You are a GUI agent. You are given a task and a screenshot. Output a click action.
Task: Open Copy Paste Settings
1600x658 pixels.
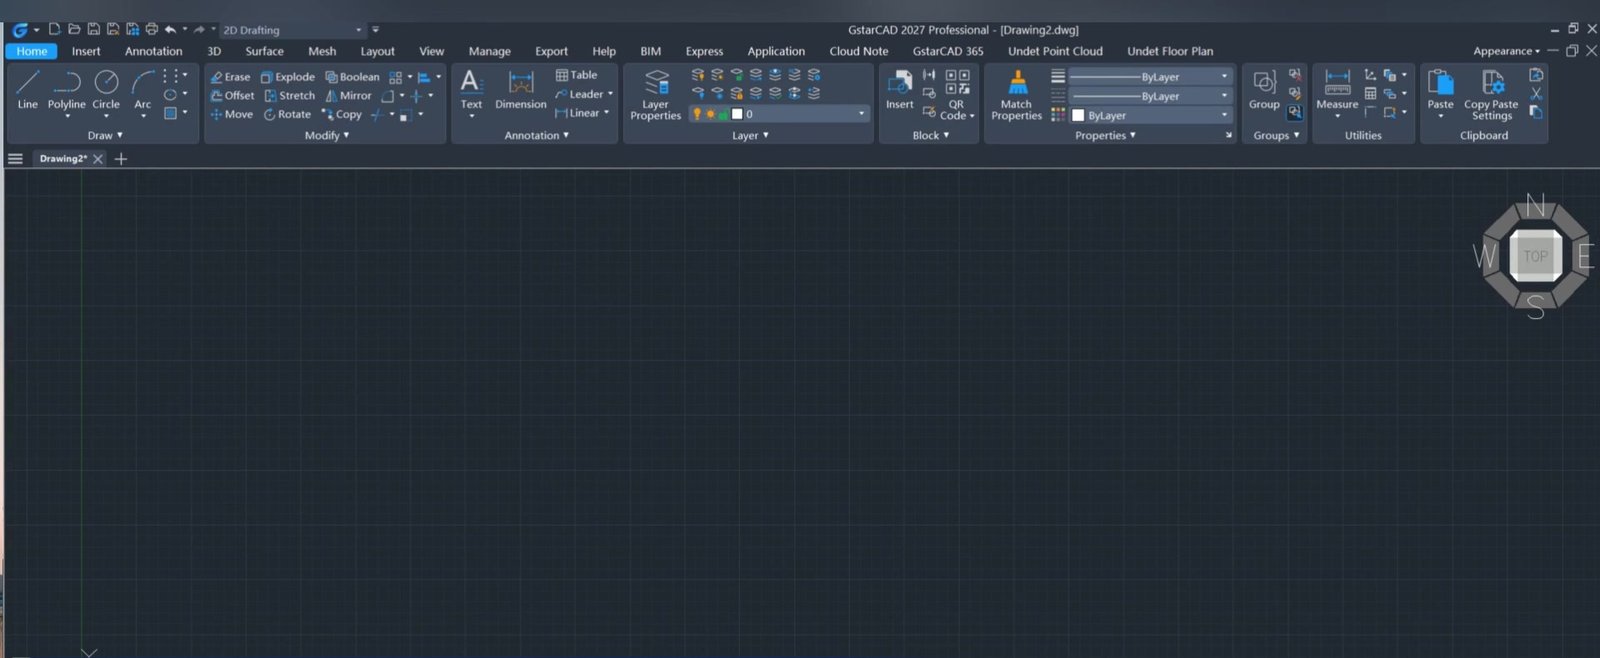[1491, 95]
